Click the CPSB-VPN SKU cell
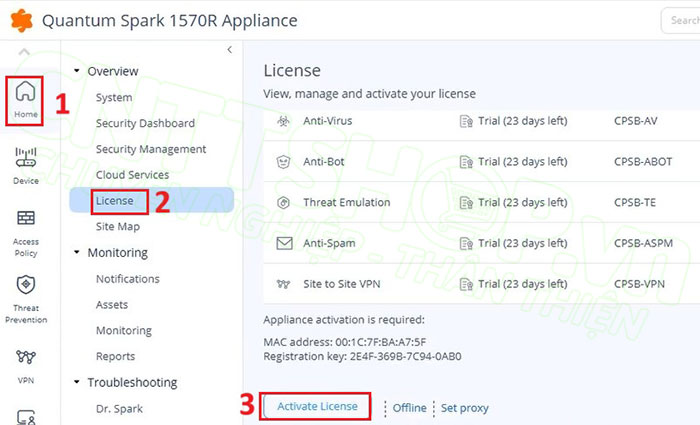The width and height of the screenshot is (700, 425). point(639,284)
